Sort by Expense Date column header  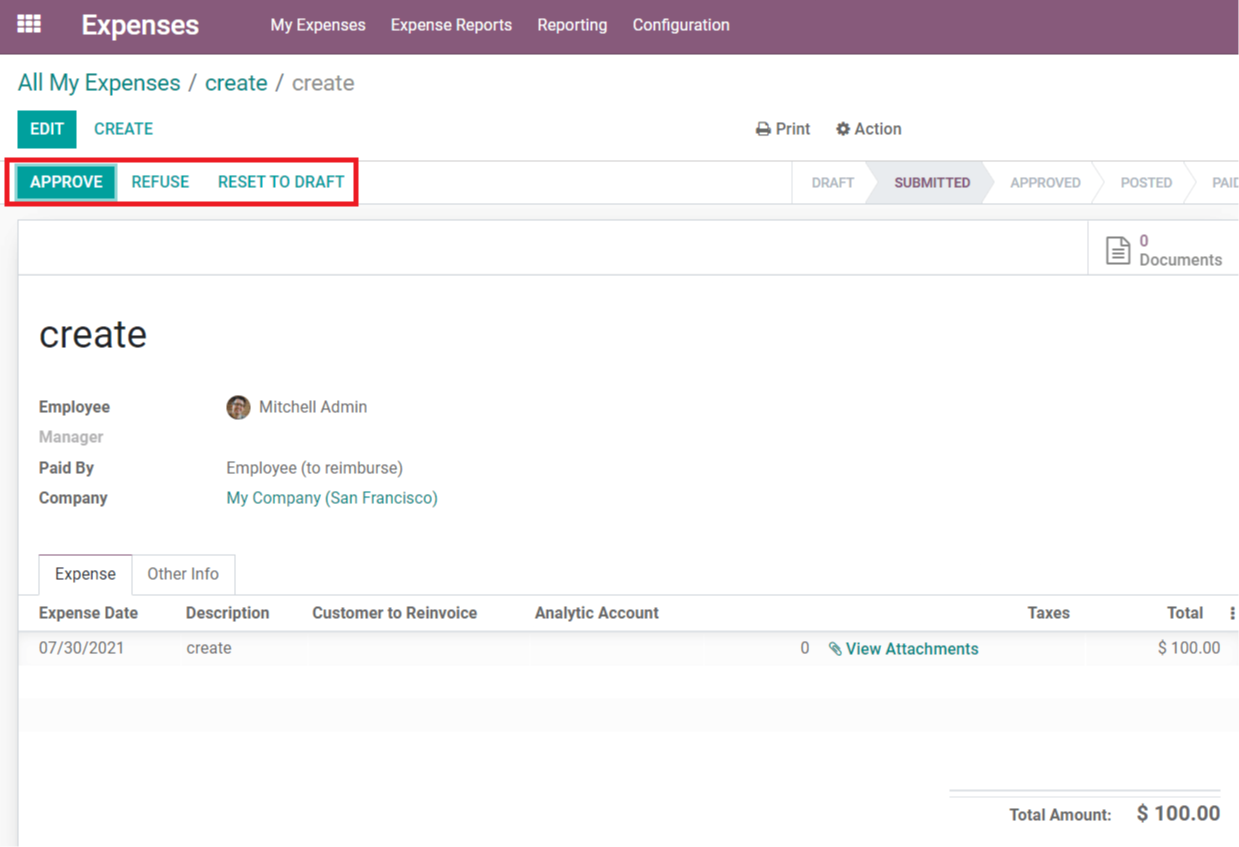88,613
